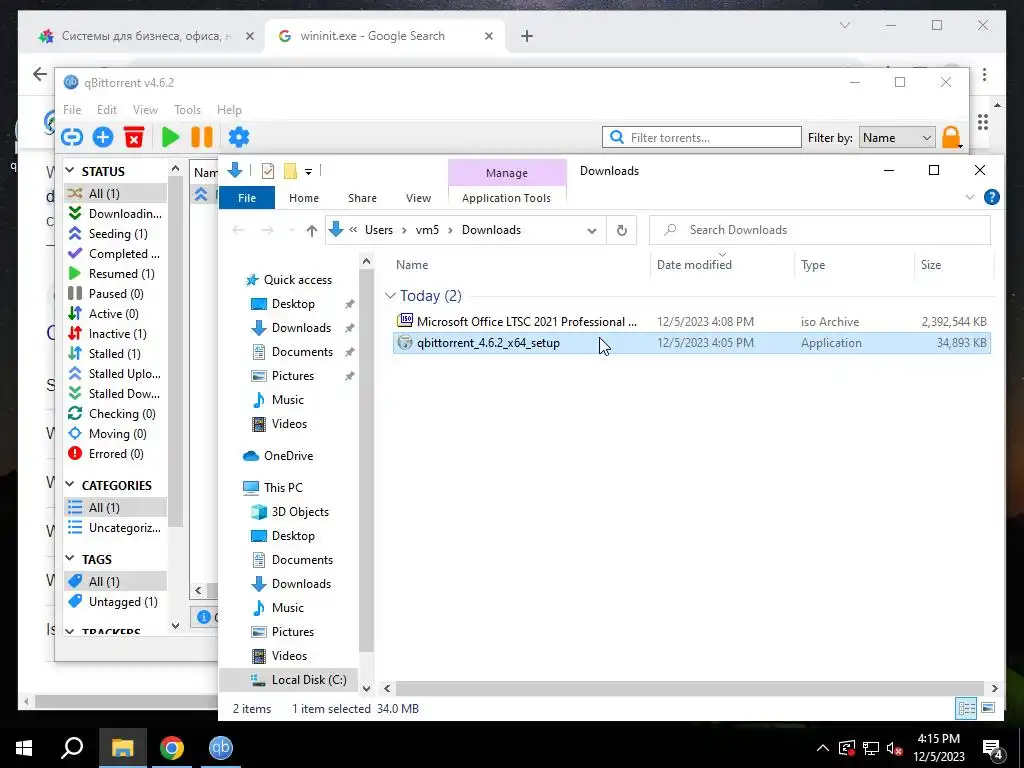1024x768 pixels.
Task: Expand Explorer ribbon chevron
Action: coord(970,197)
